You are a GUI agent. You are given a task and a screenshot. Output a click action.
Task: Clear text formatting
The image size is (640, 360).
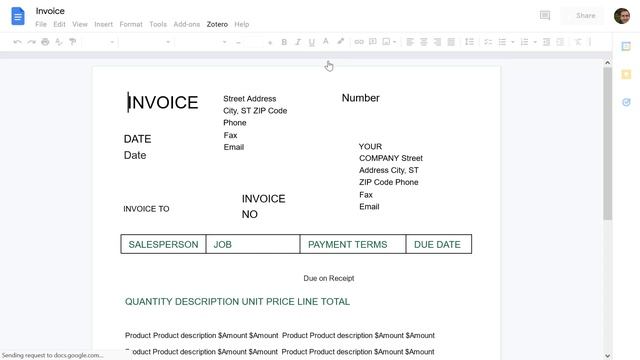pos(578,42)
